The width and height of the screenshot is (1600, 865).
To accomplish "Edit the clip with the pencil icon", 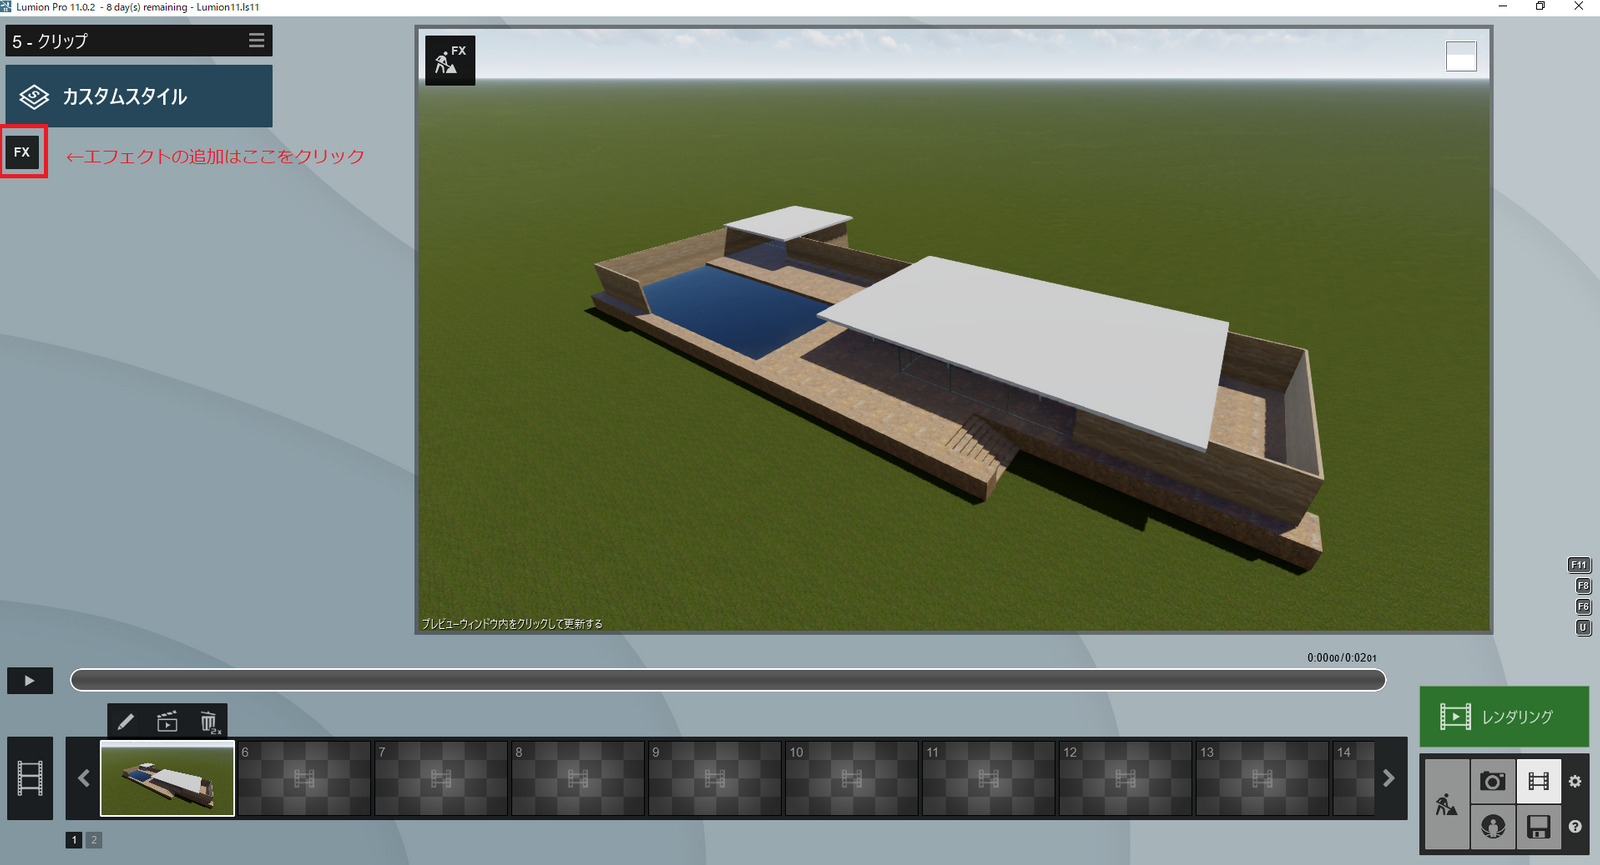I will [x=126, y=721].
